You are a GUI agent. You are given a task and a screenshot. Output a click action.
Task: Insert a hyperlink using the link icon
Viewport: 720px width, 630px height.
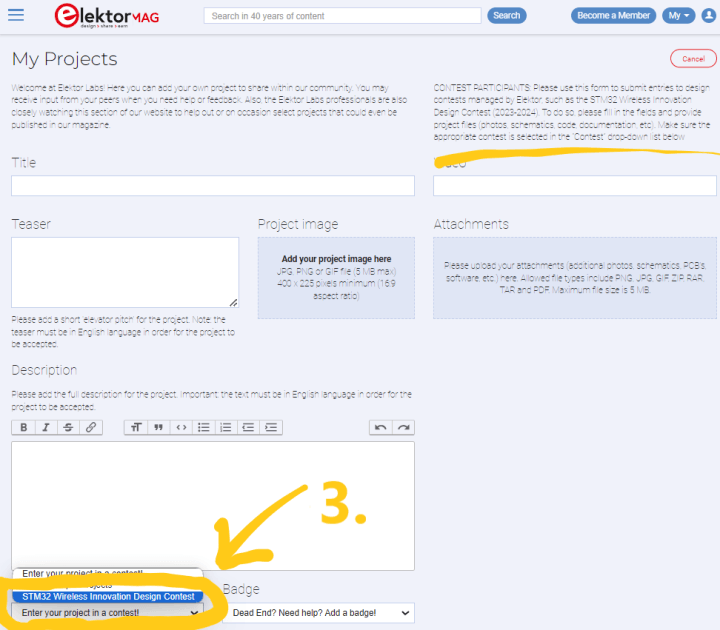point(91,427)
